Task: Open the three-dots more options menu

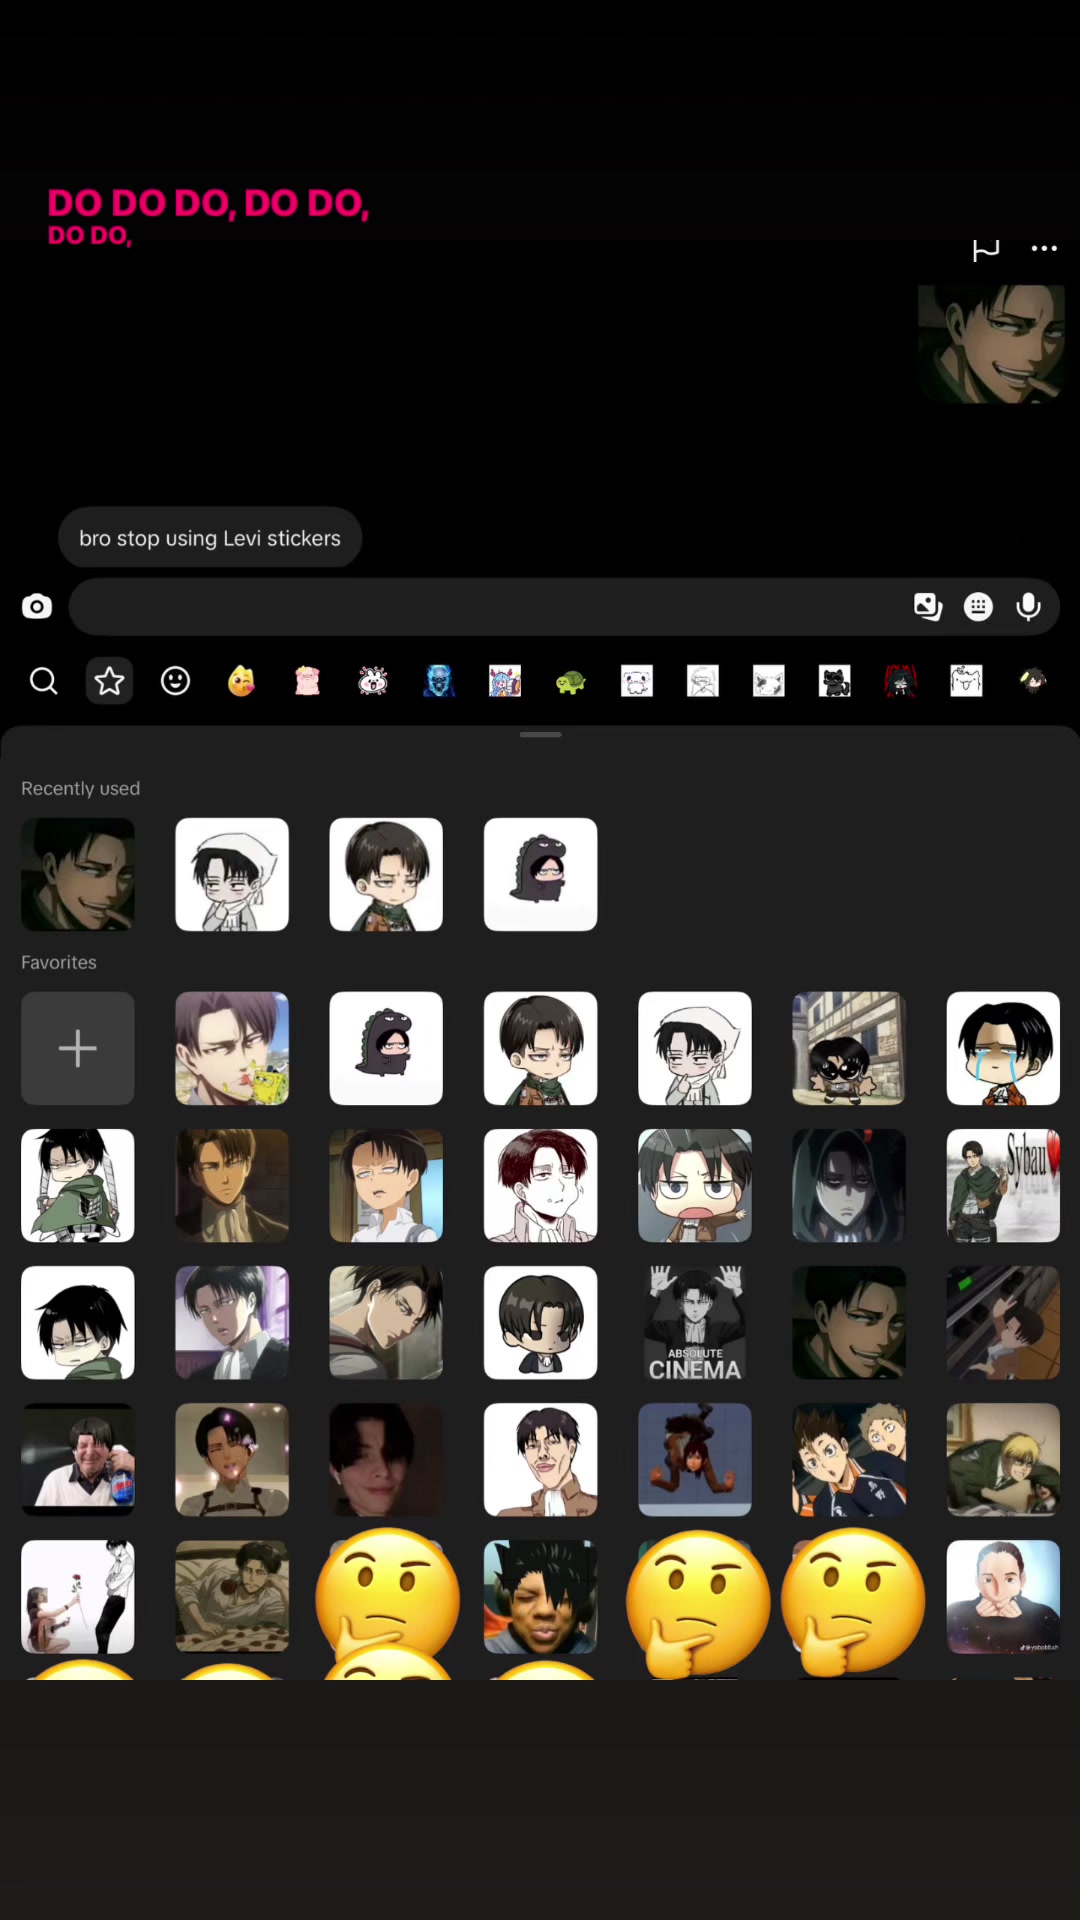Action: [1044, 248]
